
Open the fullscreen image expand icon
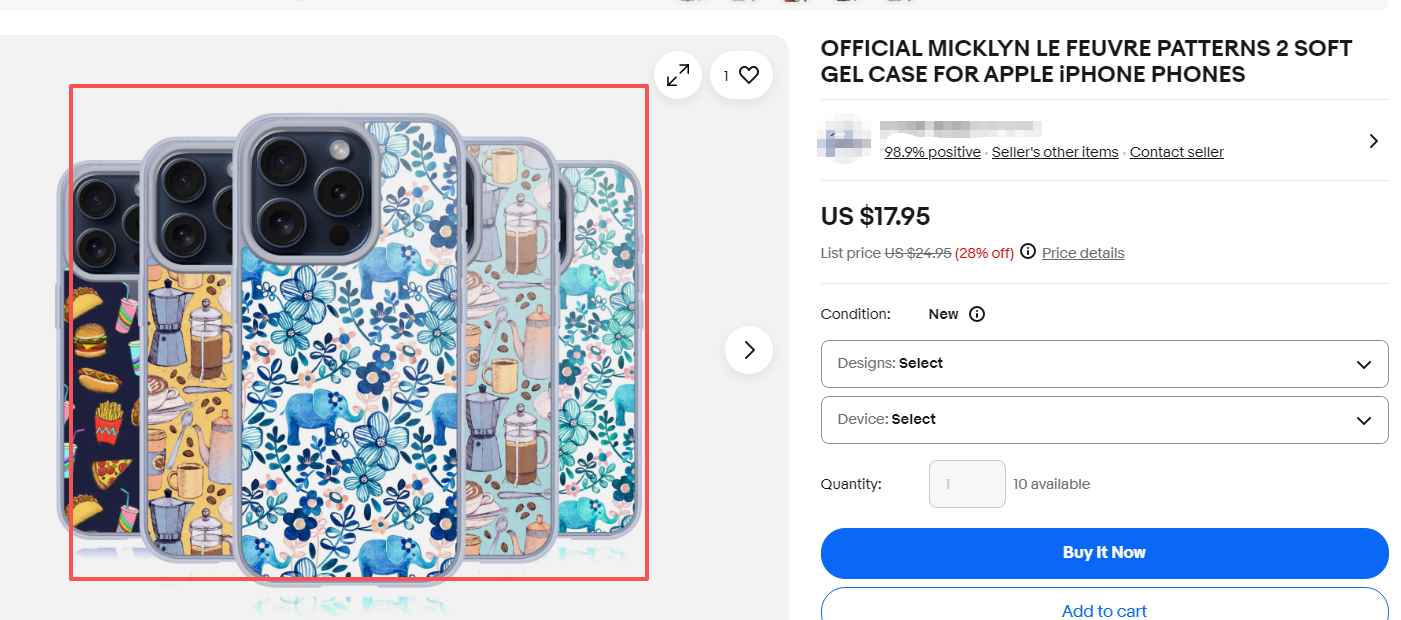click(678, 75)
